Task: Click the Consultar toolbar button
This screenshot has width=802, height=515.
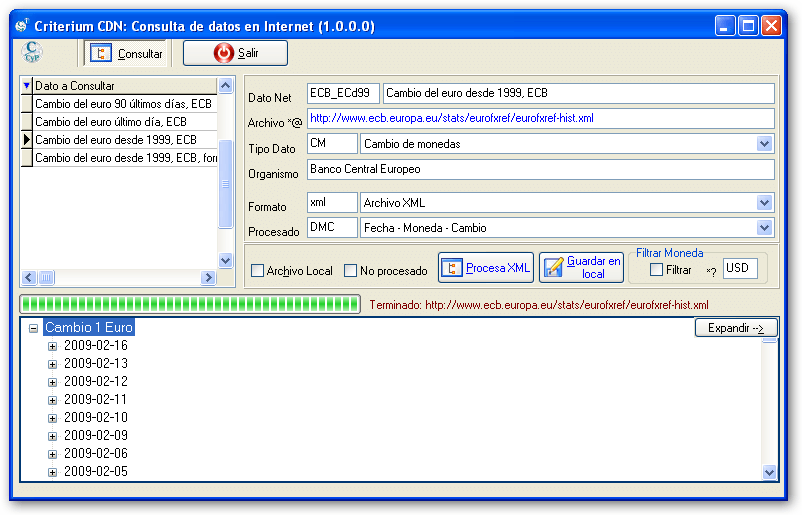Action: 125,53
